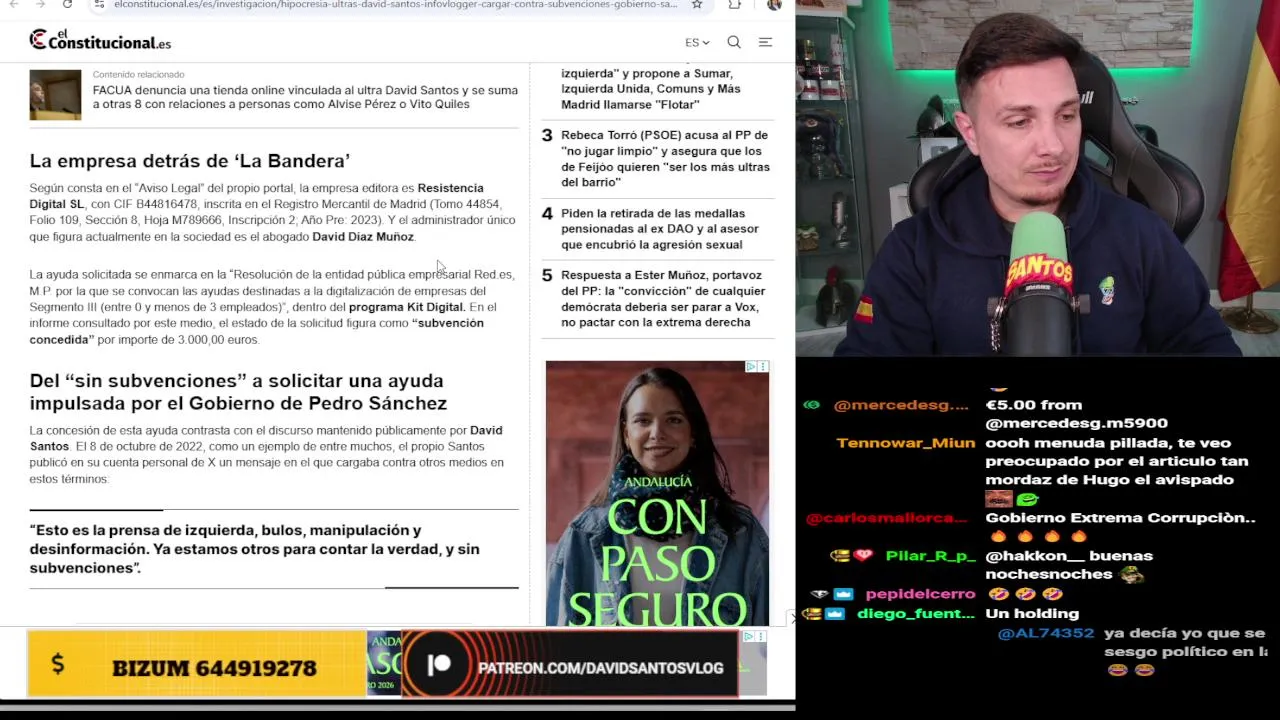Image resolution: width=1280 pixels, height=720 pixels.
Task: Go forward with the browser forward arrow
Action: point(39,5)
